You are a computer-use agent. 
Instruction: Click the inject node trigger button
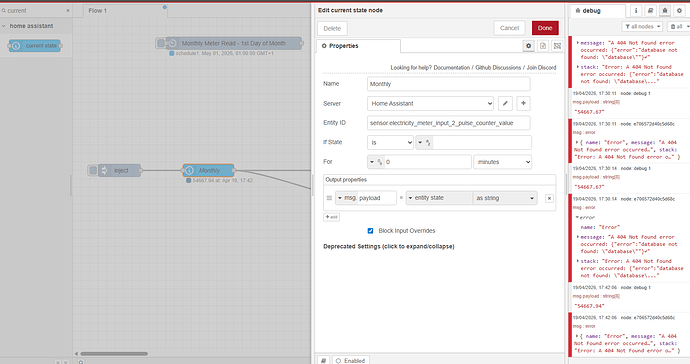93,170
